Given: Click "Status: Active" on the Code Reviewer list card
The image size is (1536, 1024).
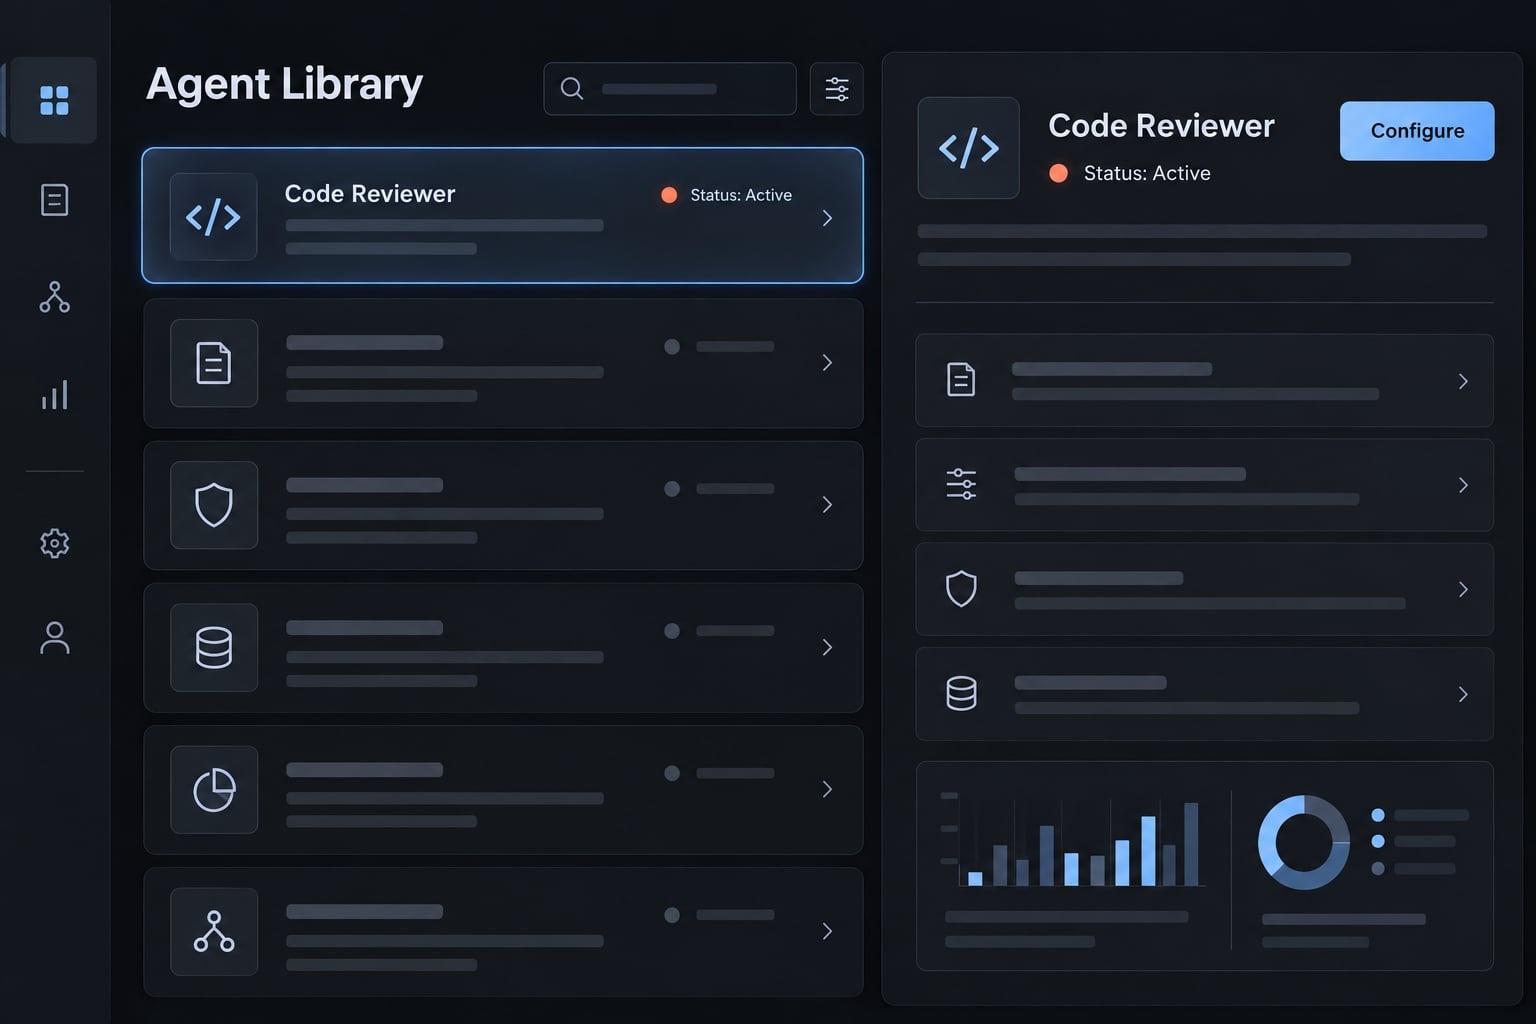Looking at the screenshot, I should (x=741, y=195).
